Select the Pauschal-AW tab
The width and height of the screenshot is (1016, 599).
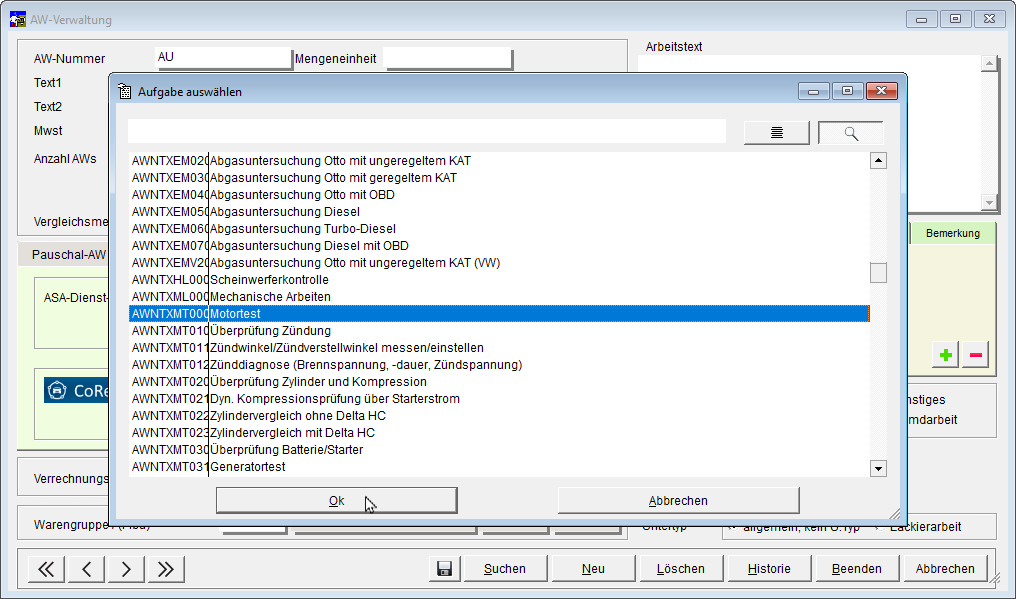(x=69, y=255)
